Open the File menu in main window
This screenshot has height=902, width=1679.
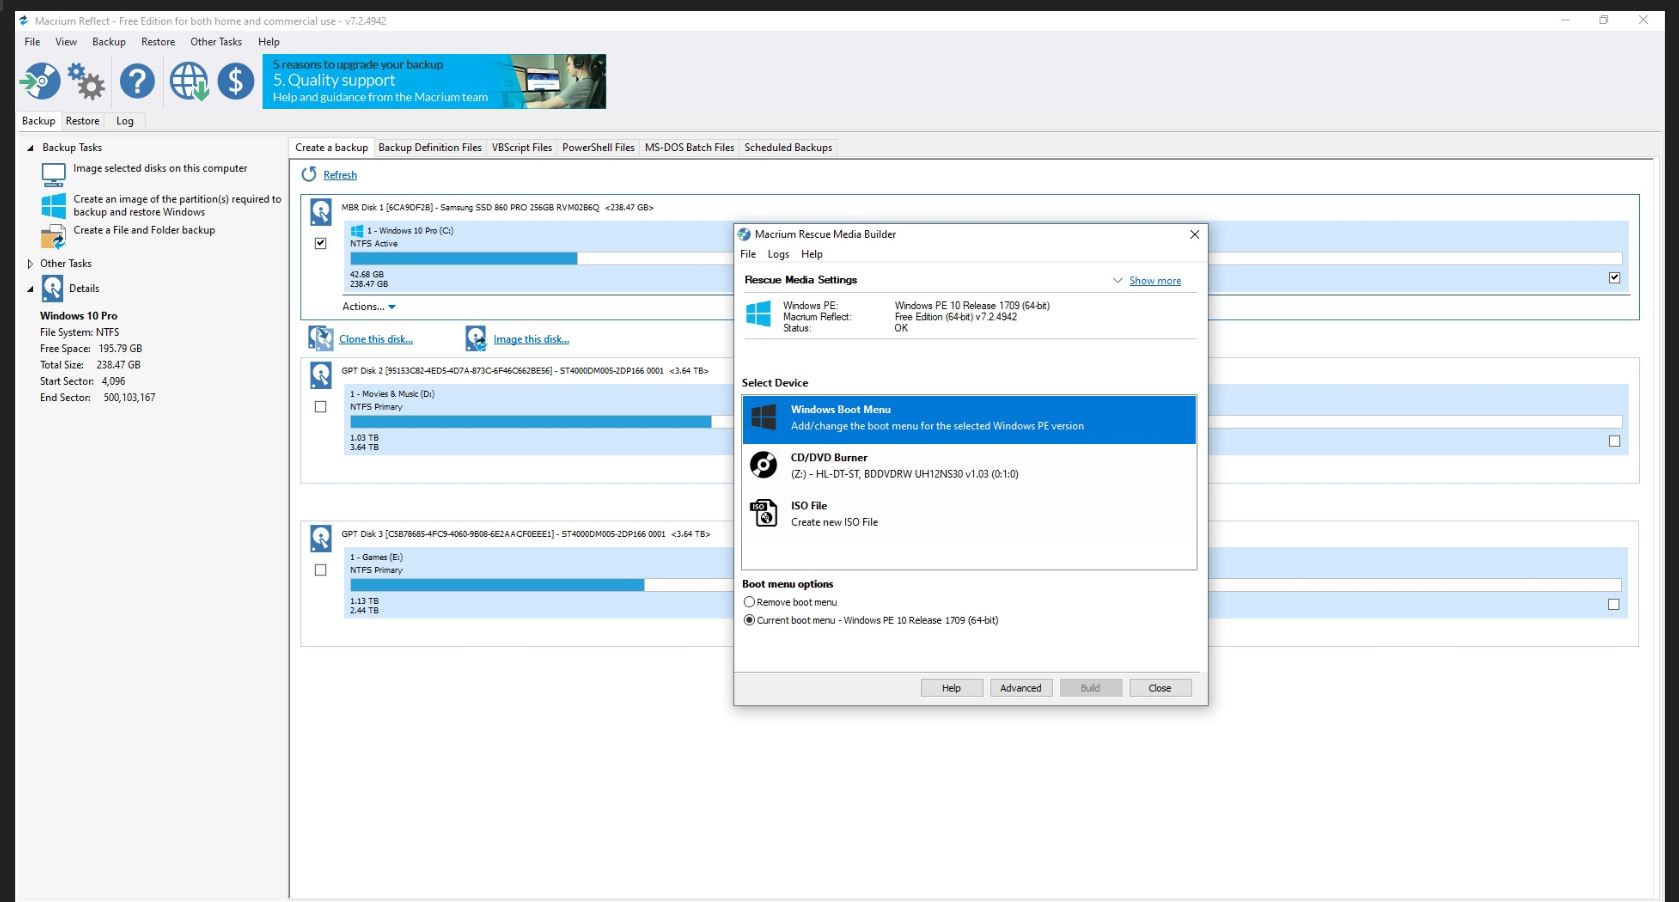click(x=32, y=42)
